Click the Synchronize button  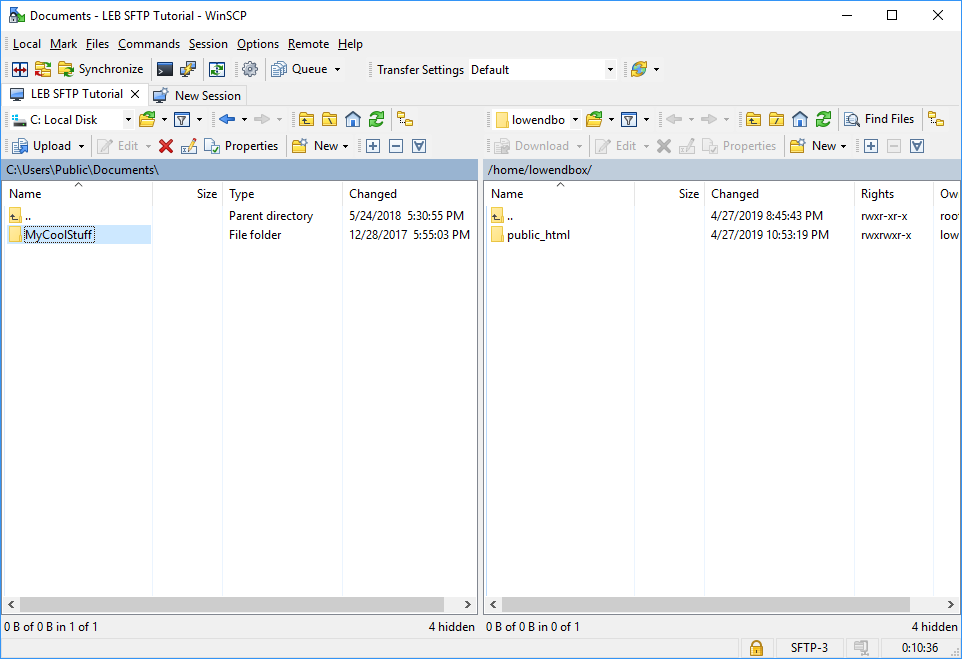coord(101,69)
